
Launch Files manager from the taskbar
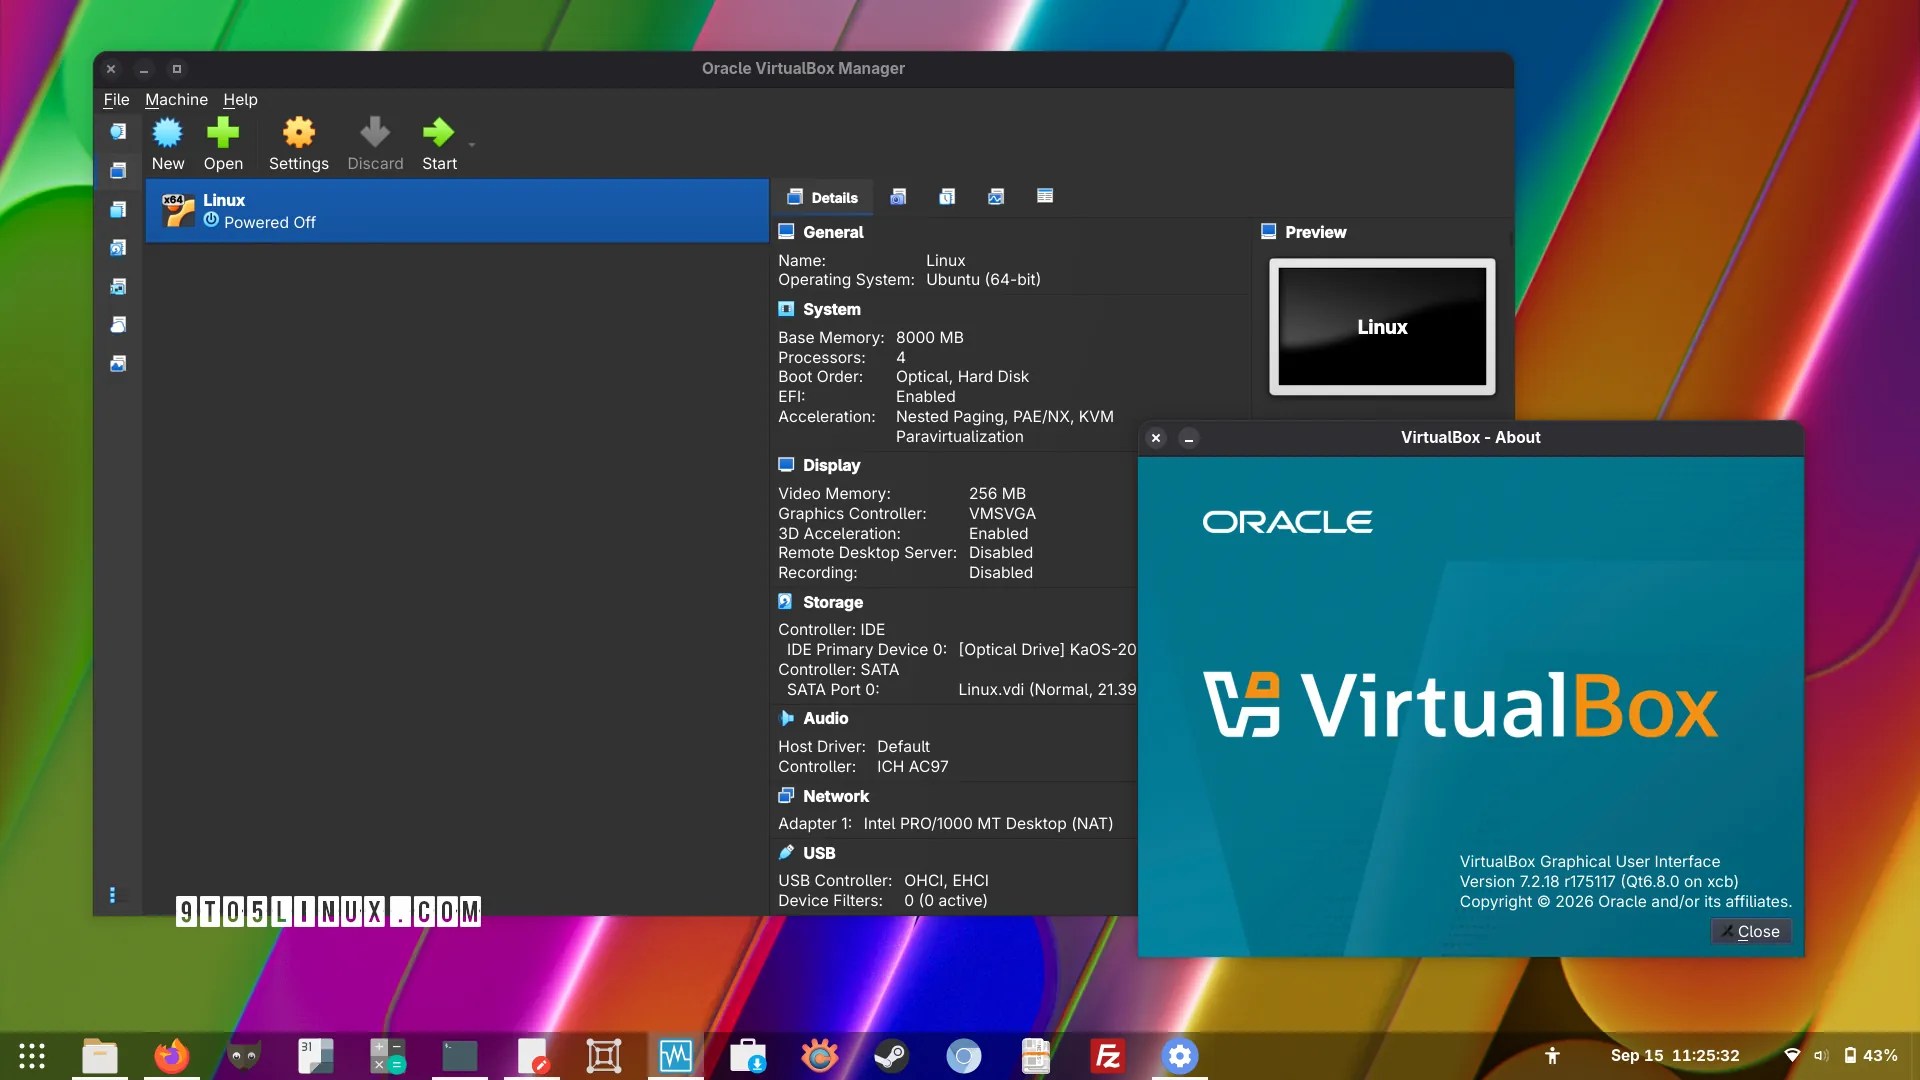point(100,1056)
